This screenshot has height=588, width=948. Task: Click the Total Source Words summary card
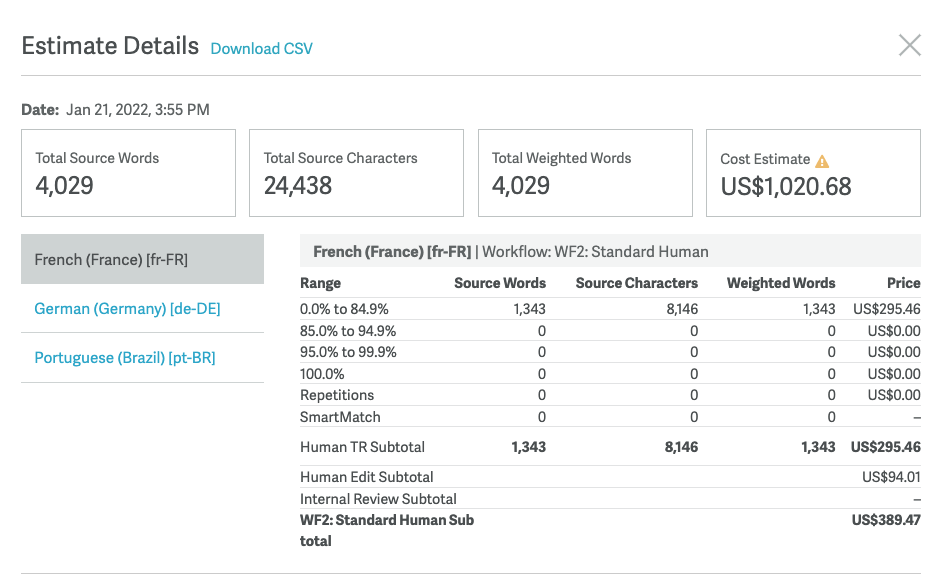coord(128,172)
